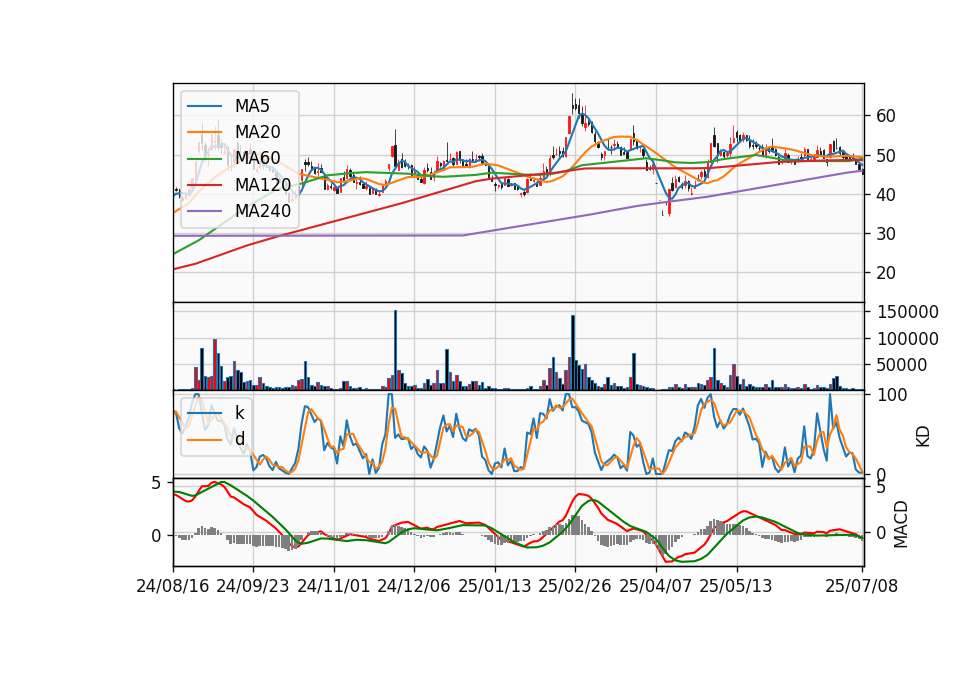Click the orange MA20 legend line sample
960x690 pixels.
coord(204,132)
